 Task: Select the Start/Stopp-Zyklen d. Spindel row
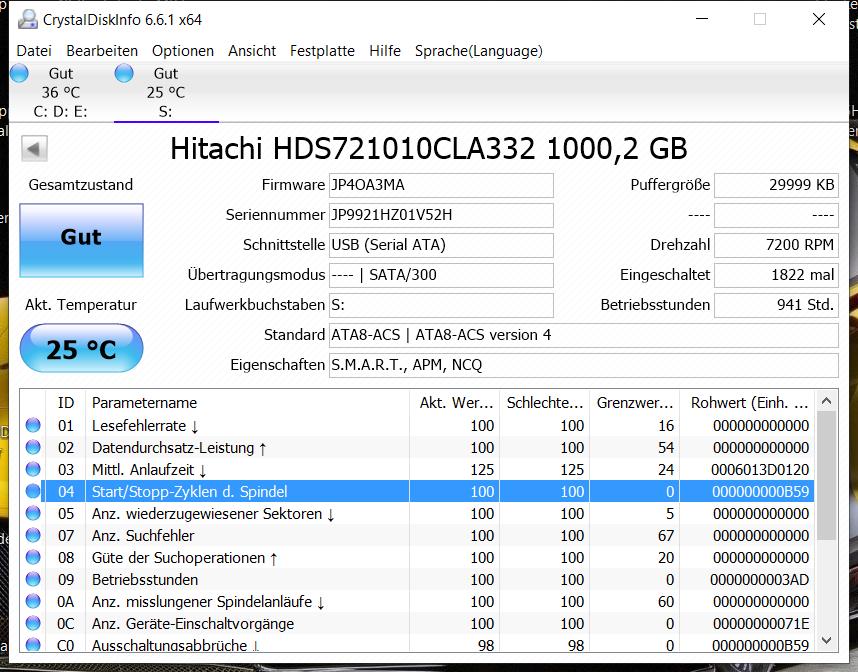coord(429,491)
